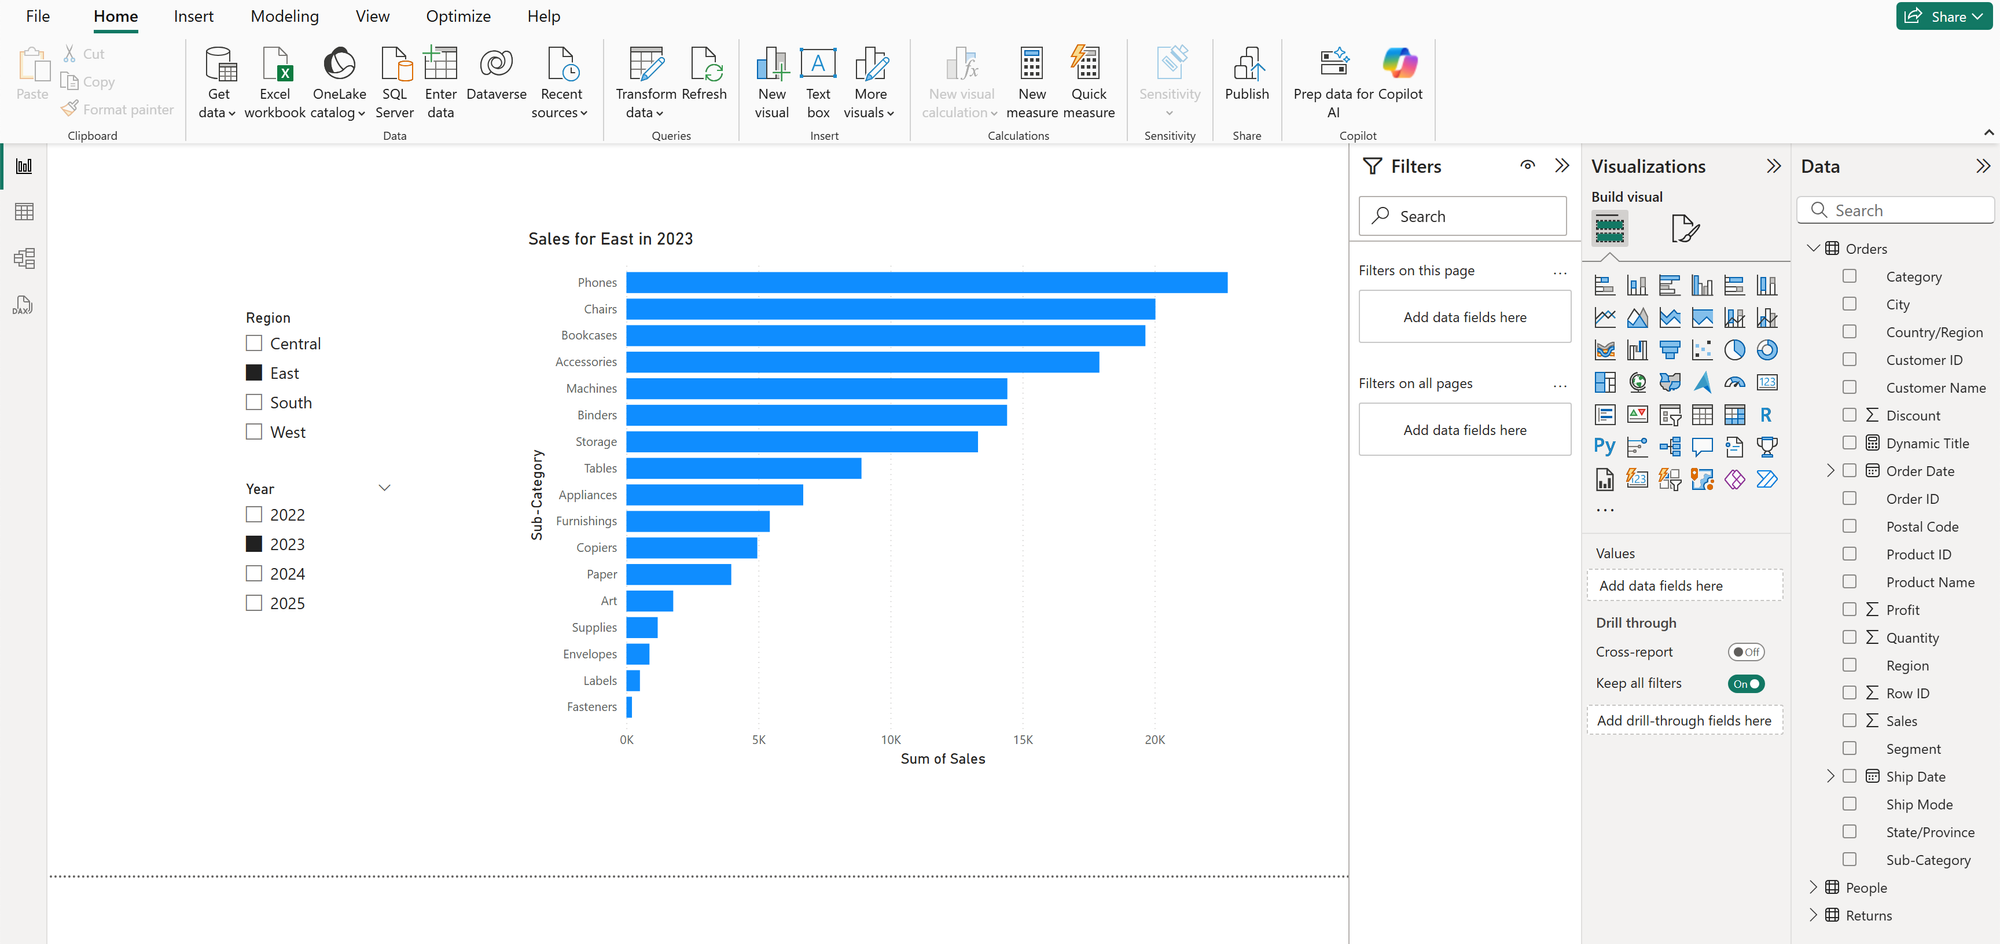Check the Central region slicer option
This screenshot has height=944, width=2000.
point(254,343)
